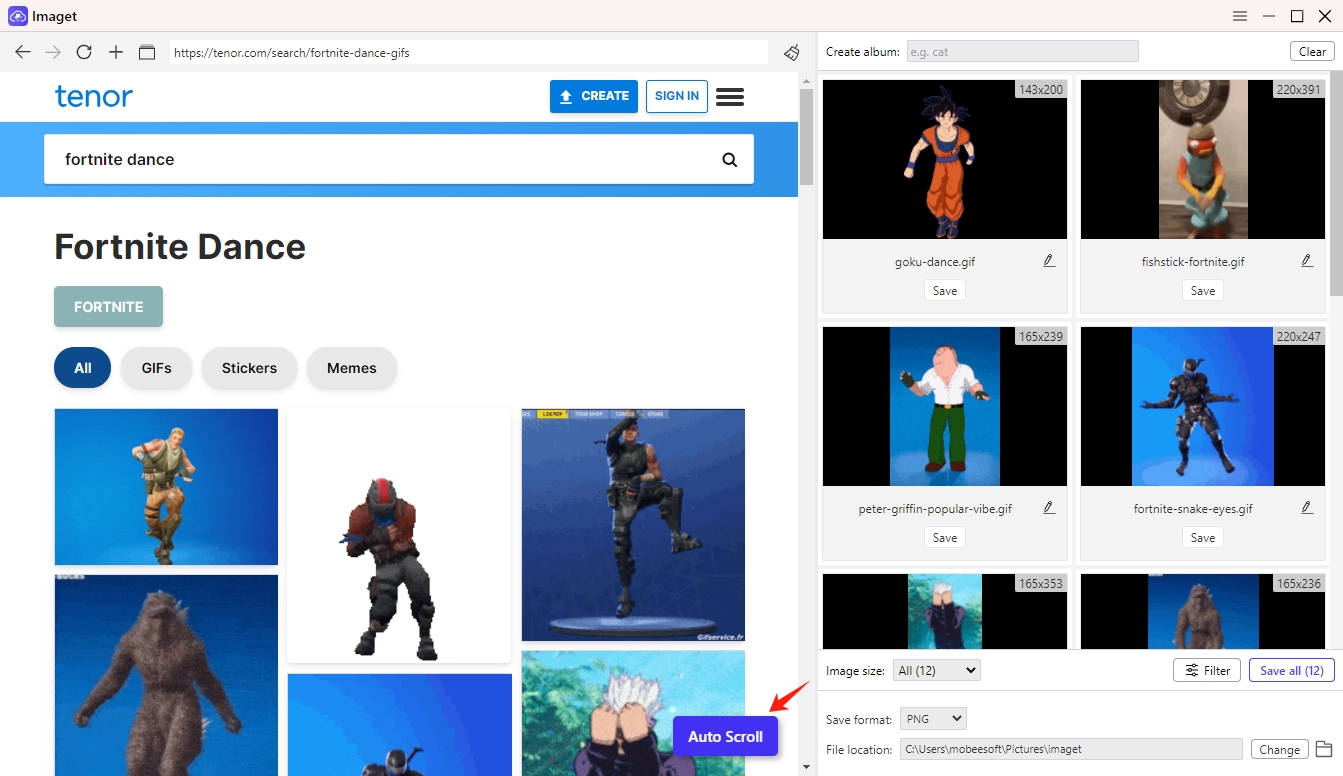1343x776 pixels.
Task: Save fortnite-snake-eyes.gif
Action: 1203,538
